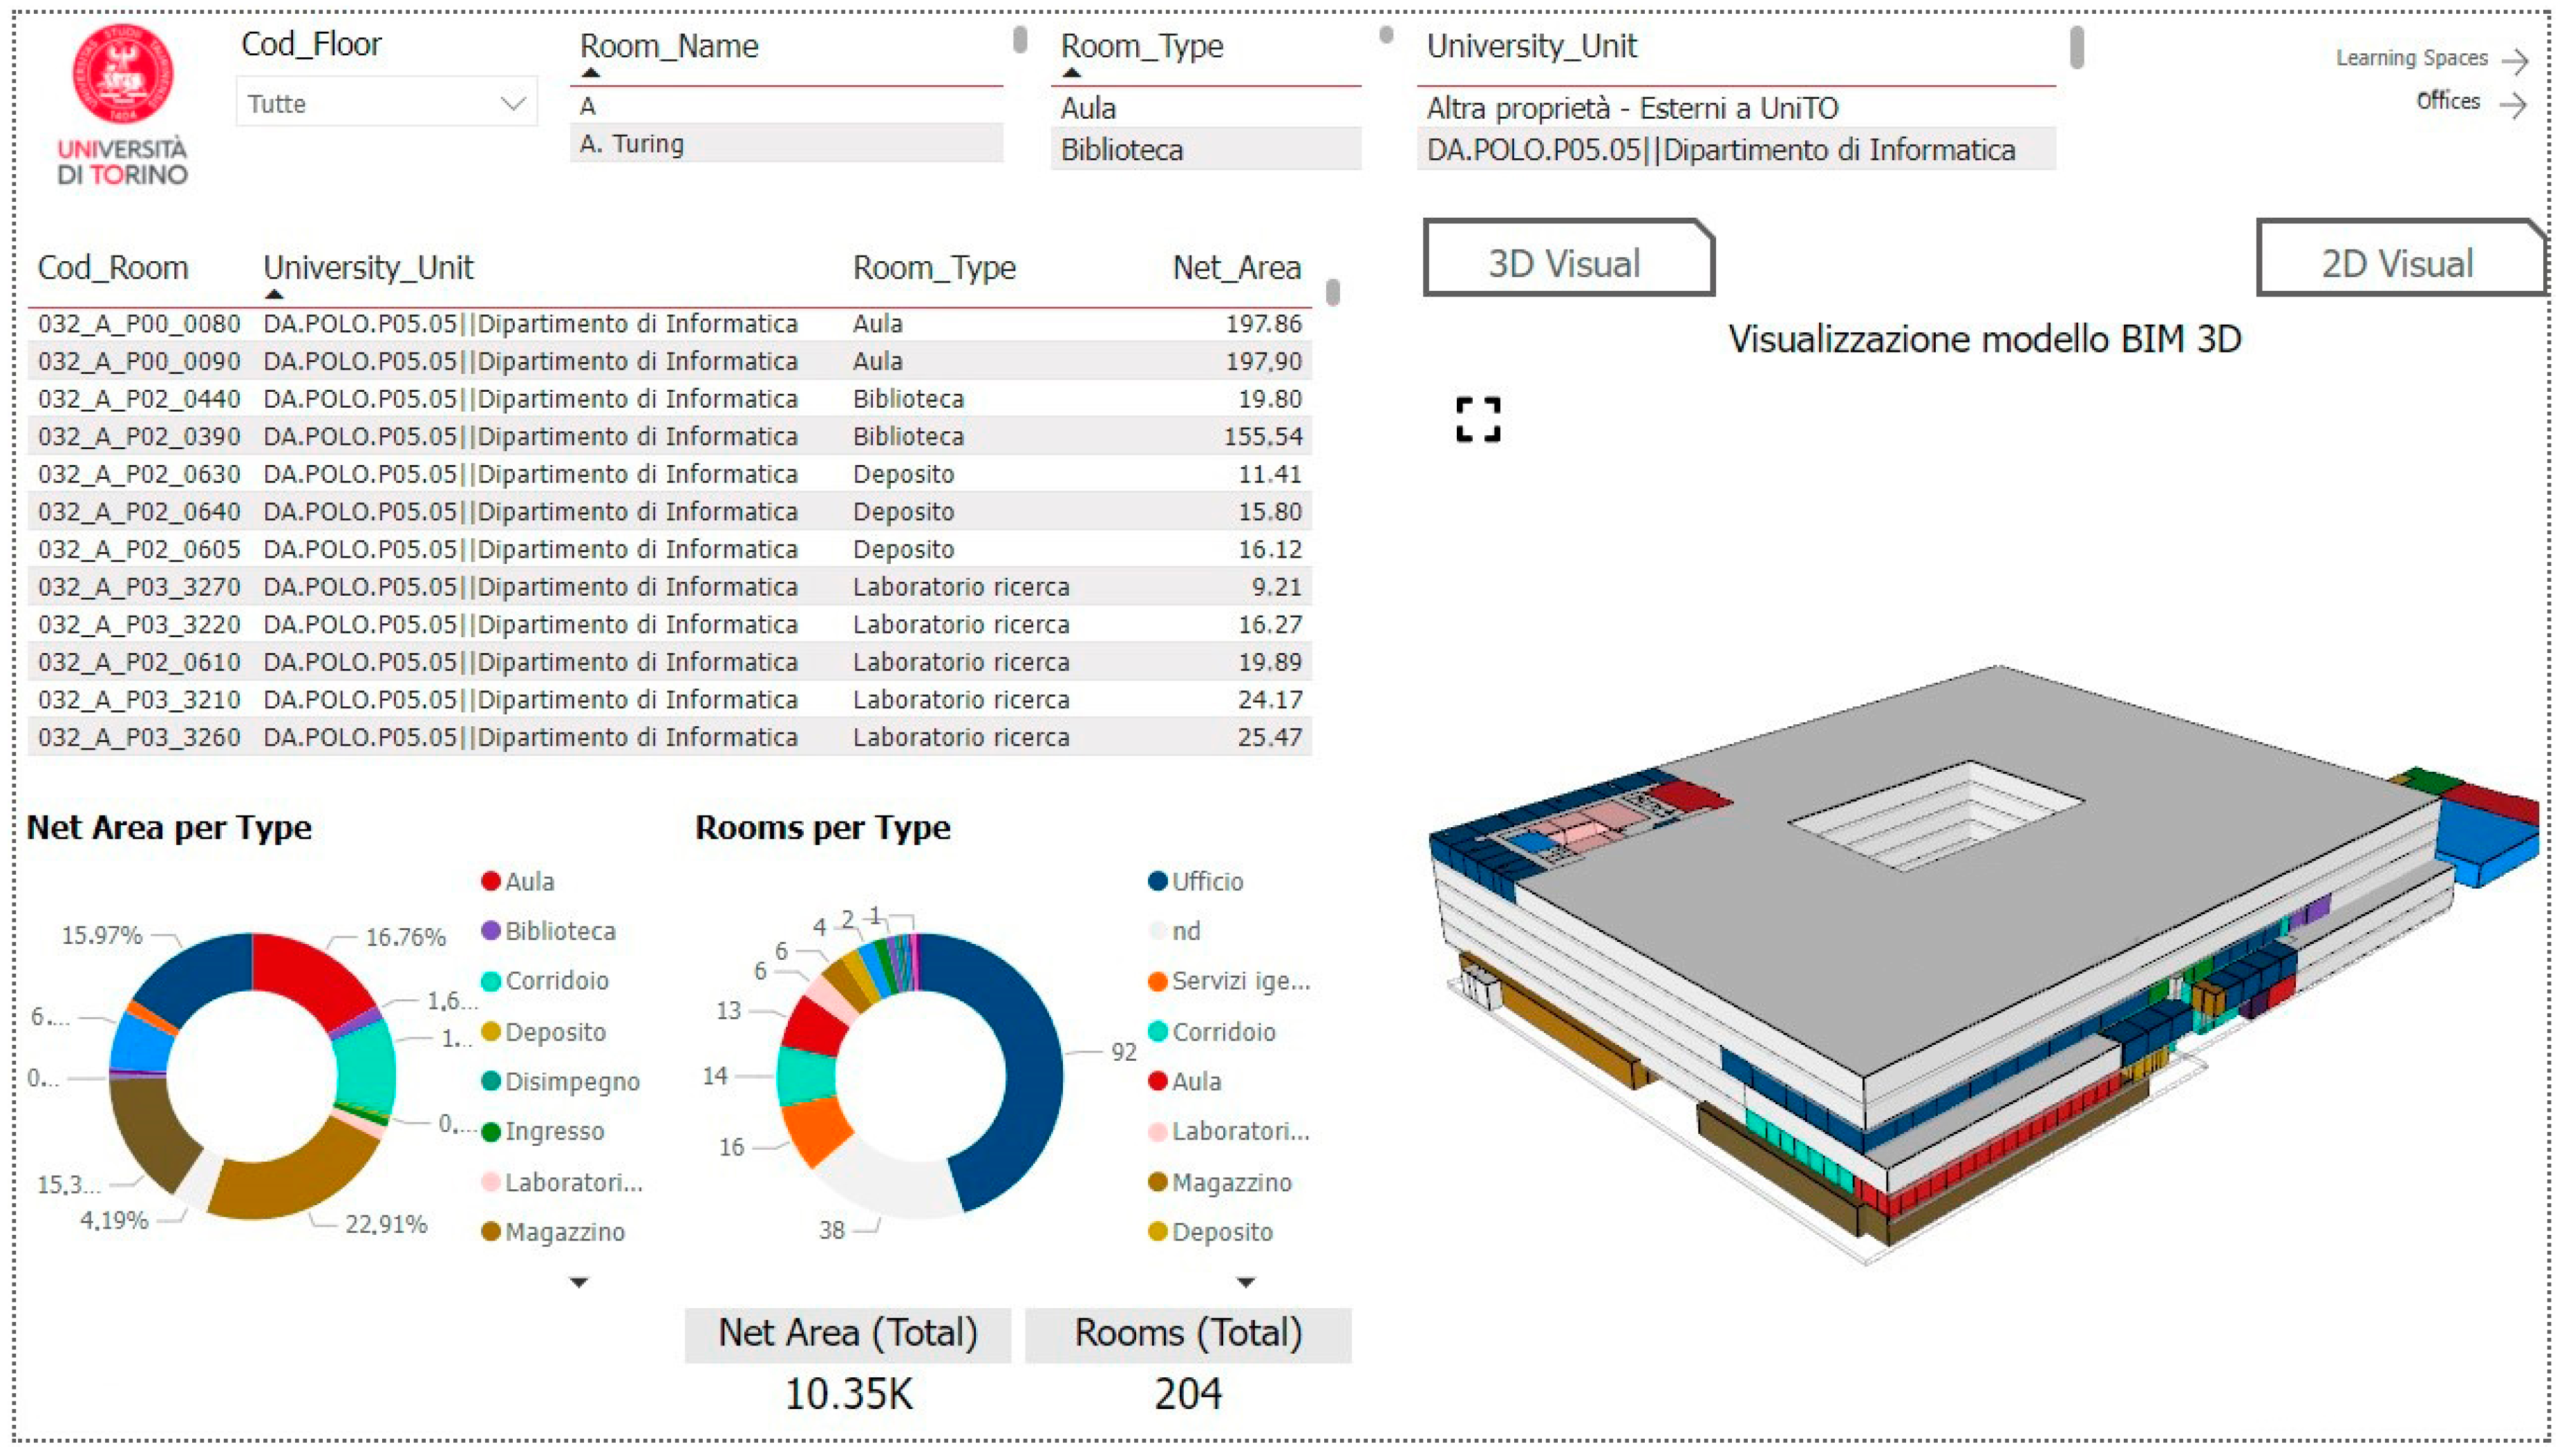Open the Cod_Floor Tutte dropdown
Image resolution: width=2564 pixels, height=1456 pixels.
pyautogui.click(x=386, y=103)
